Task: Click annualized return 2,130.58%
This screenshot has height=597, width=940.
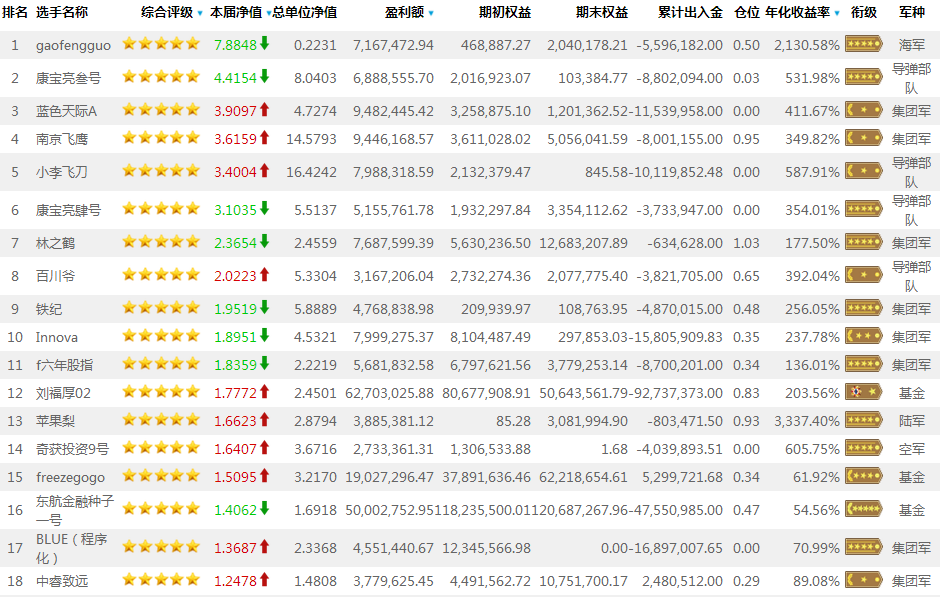Action: [807, 45]
